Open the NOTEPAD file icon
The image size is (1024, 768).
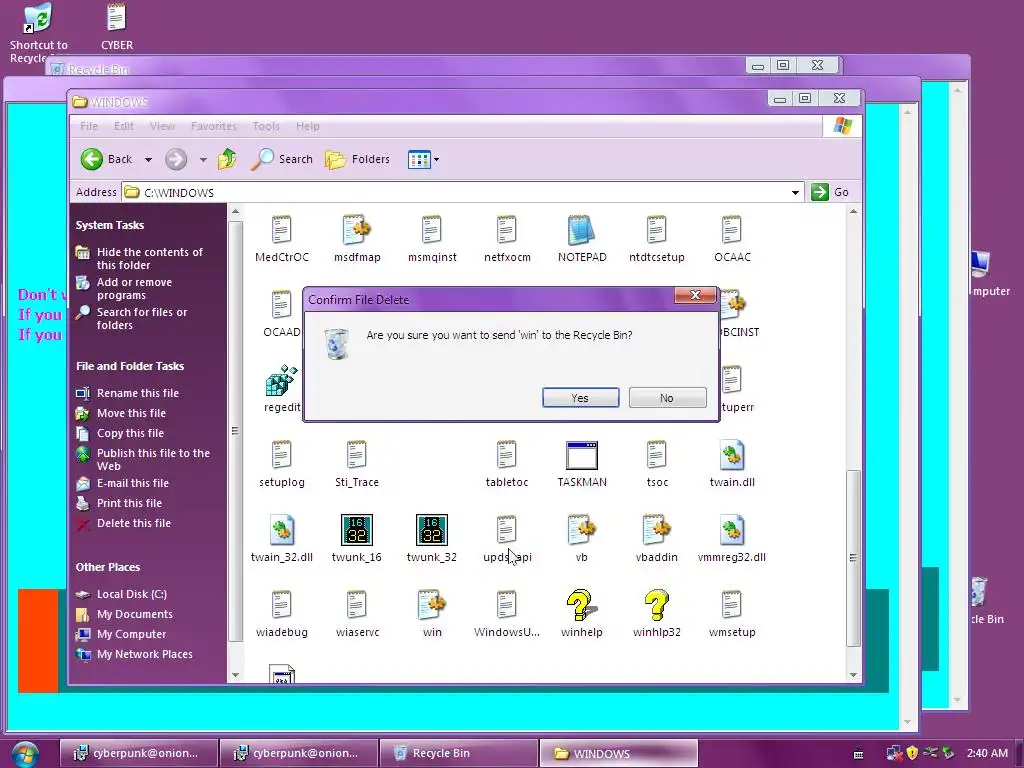point(582,231)
